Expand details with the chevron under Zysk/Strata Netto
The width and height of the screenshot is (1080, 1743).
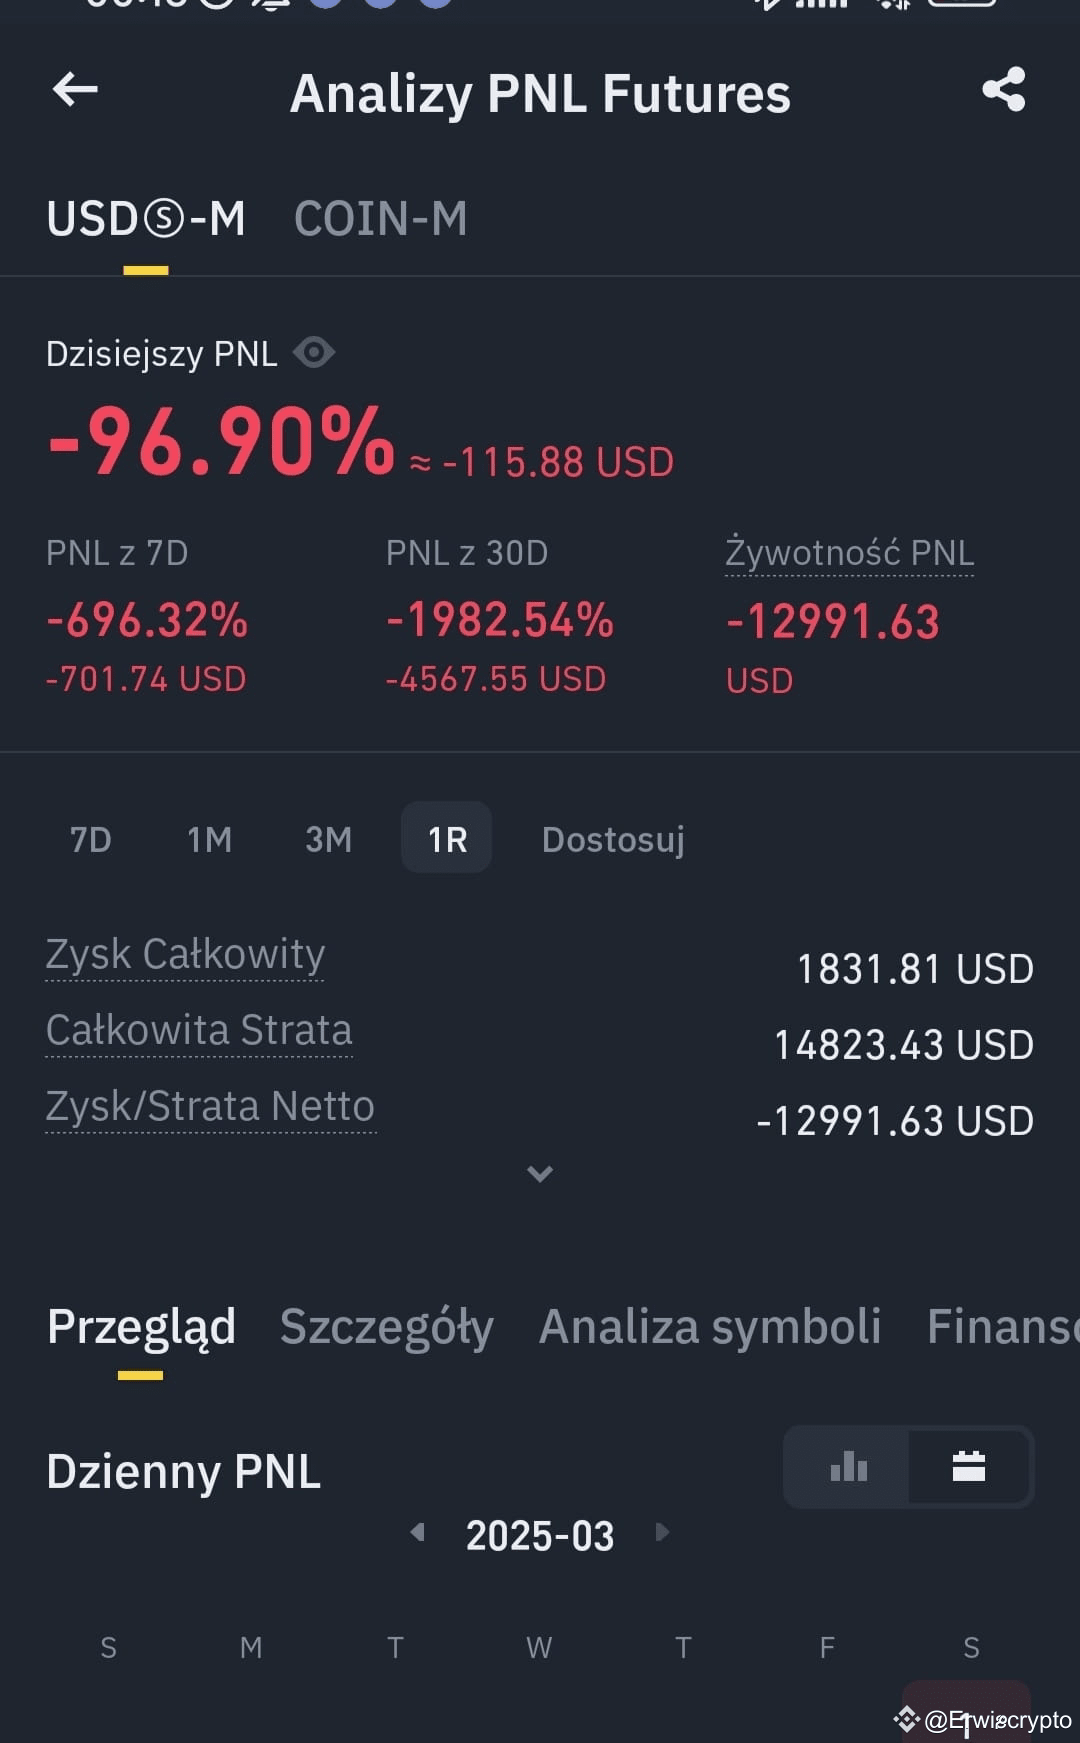click(540, 1174)
